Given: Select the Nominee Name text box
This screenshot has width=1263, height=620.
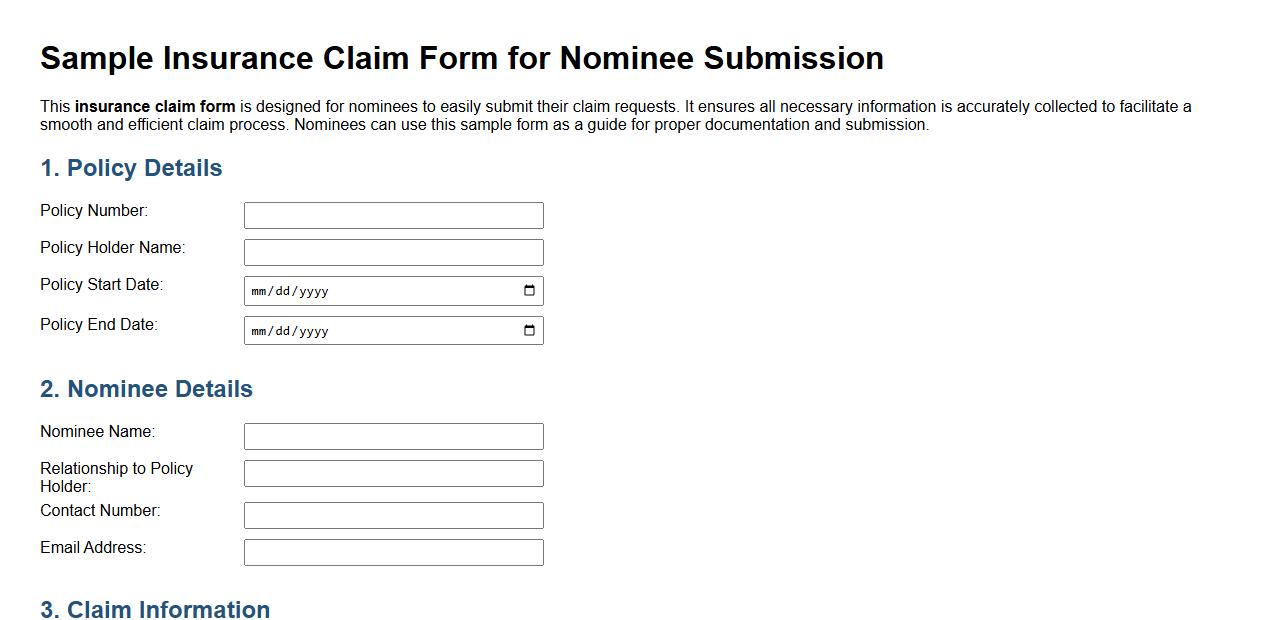Looking at the screenshot, I should [x=393, y=436].
